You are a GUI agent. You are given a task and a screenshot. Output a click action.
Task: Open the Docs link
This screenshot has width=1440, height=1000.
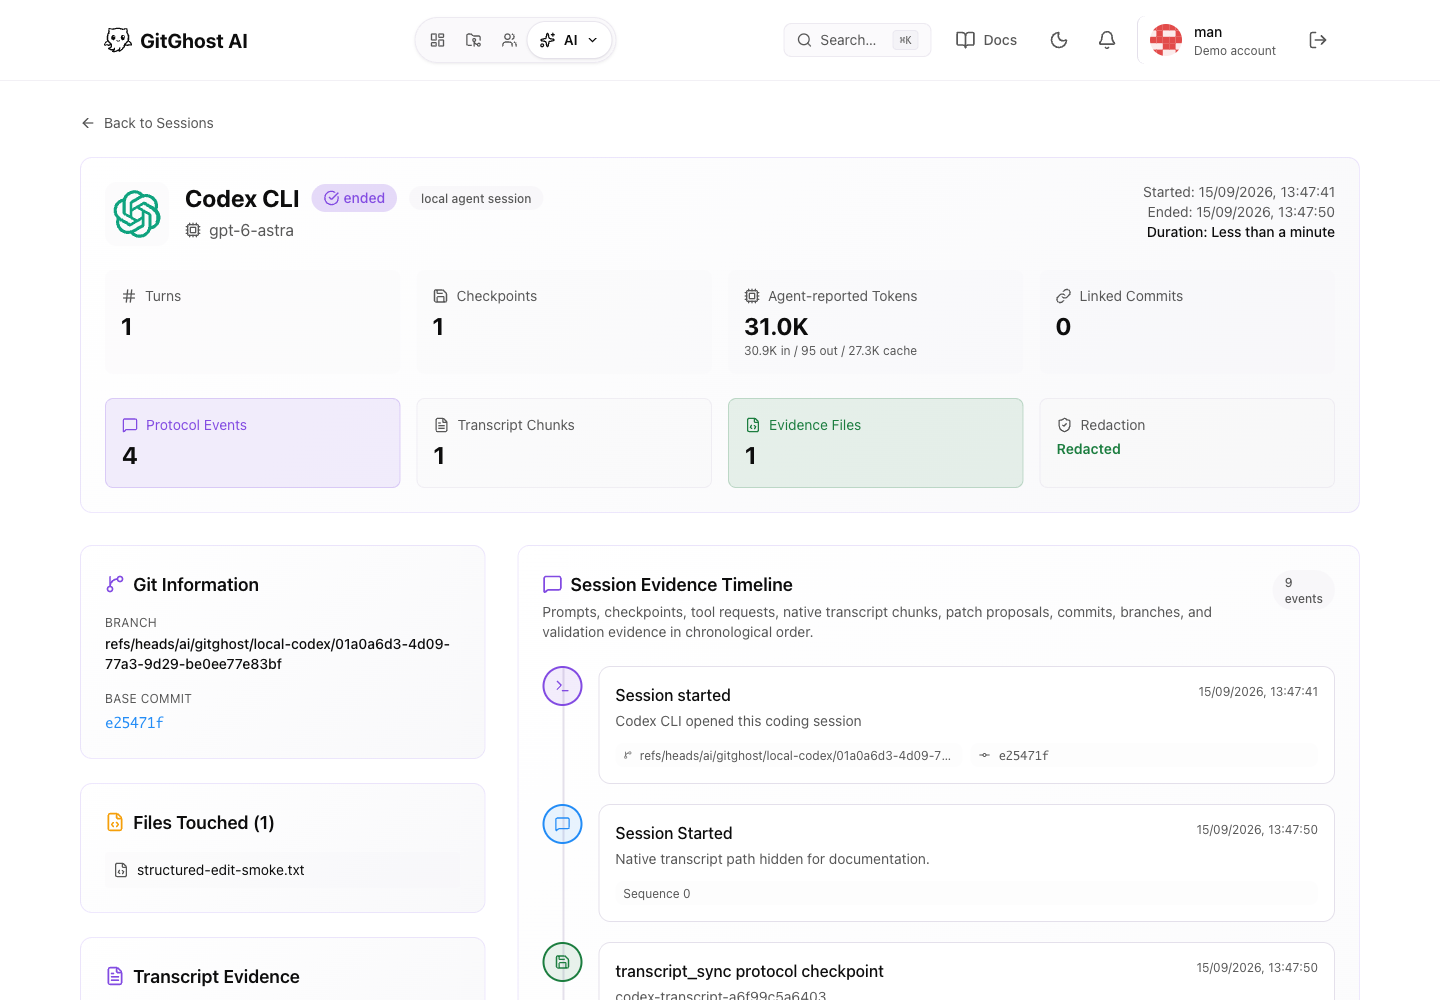986,40
